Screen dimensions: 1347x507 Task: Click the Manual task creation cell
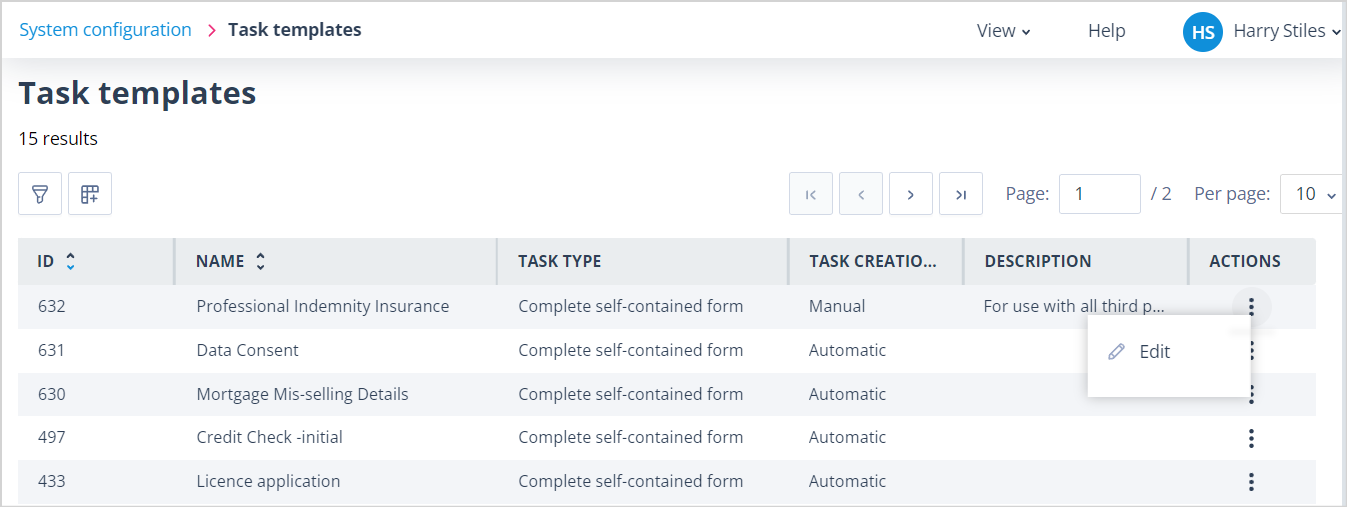pos(837,306)
